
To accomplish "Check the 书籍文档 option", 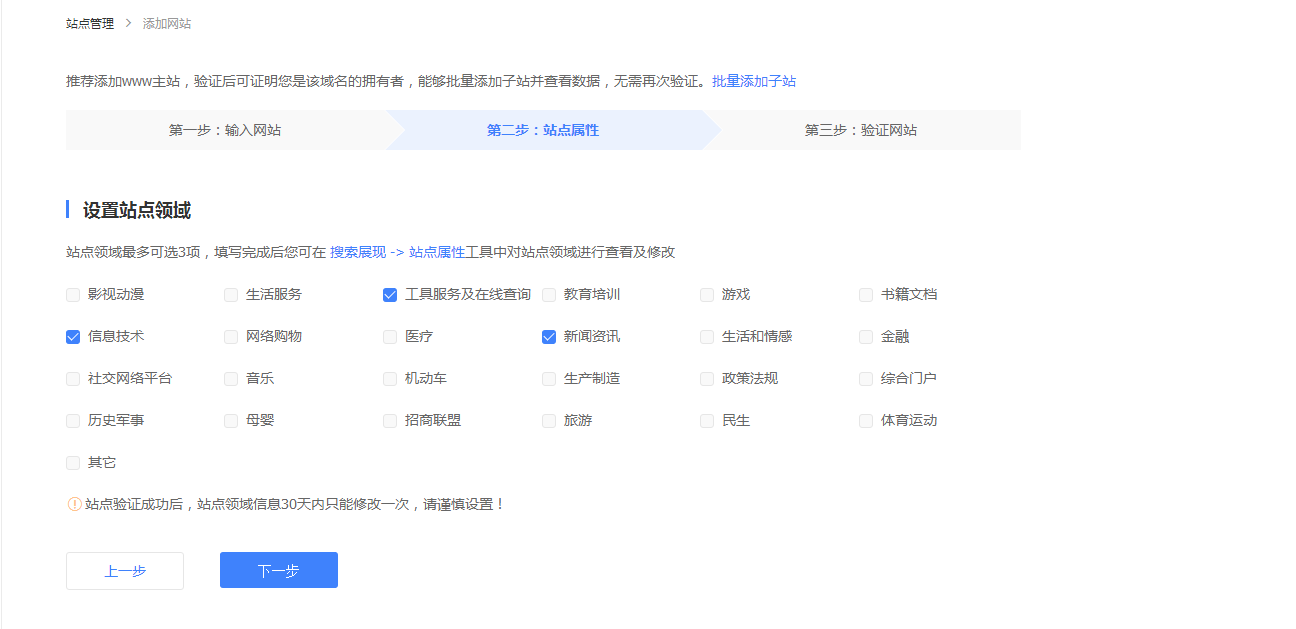I will pos(865,294).
